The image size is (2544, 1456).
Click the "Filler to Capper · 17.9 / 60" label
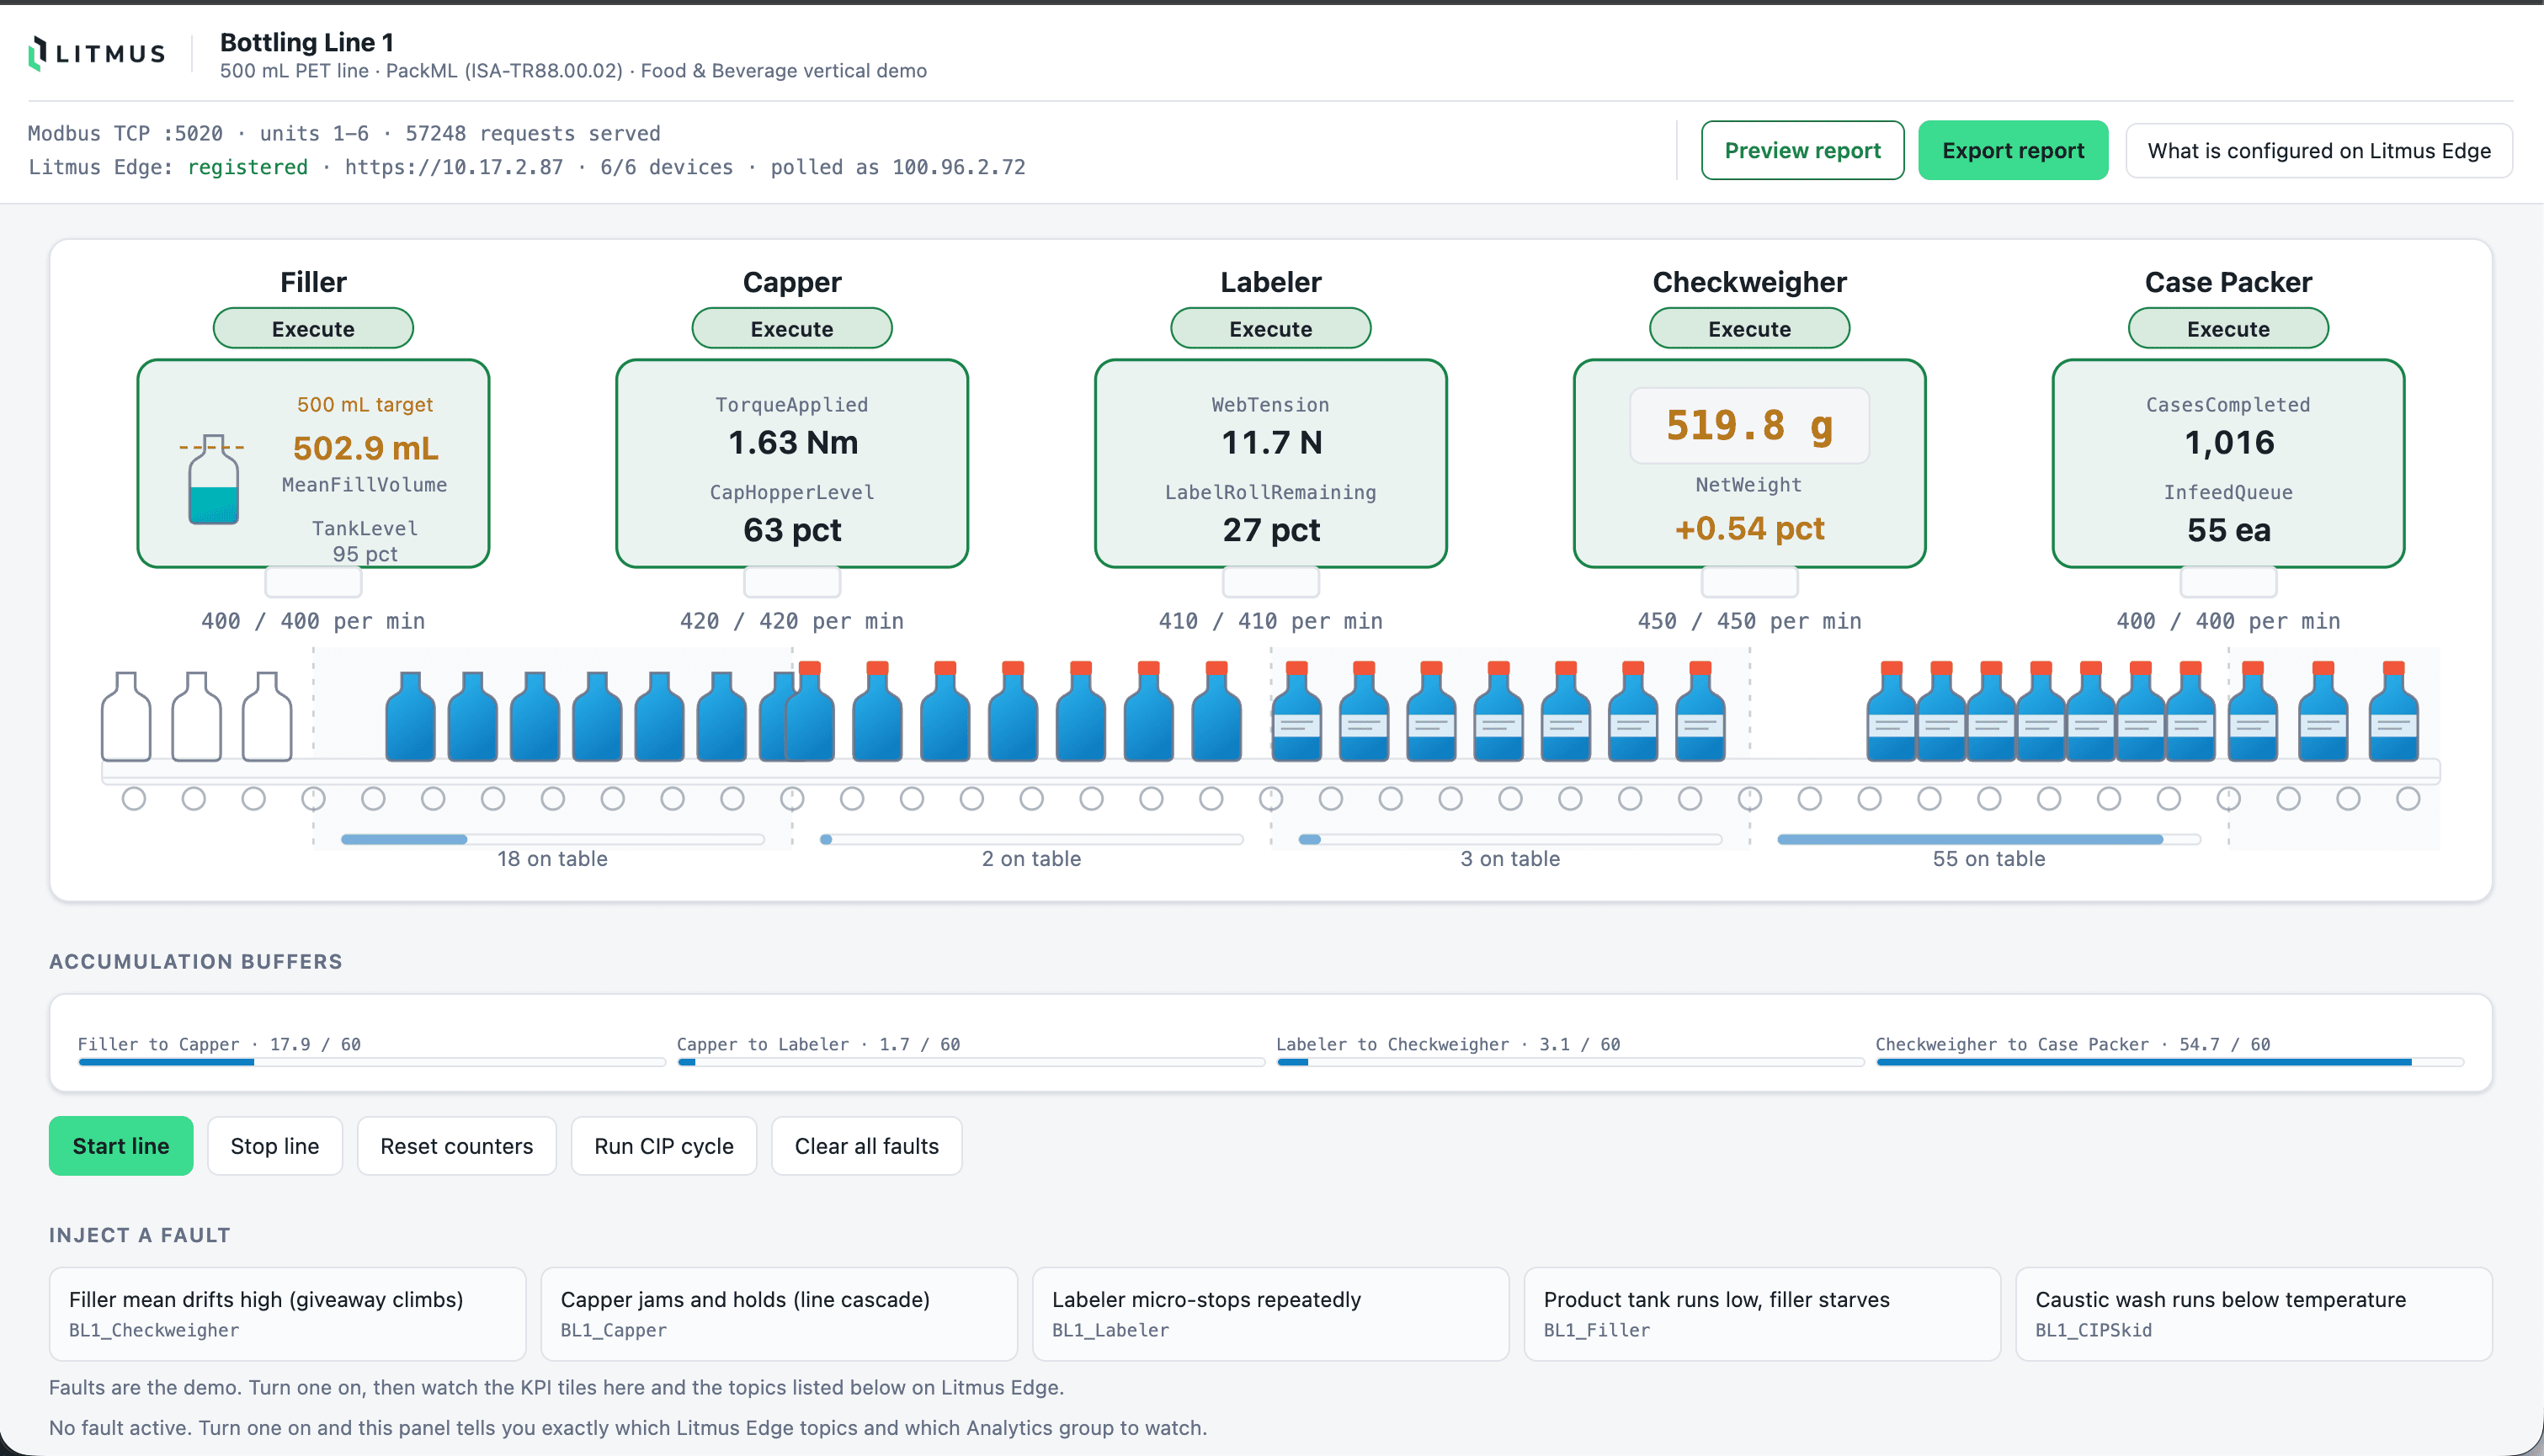[220, 1044]
